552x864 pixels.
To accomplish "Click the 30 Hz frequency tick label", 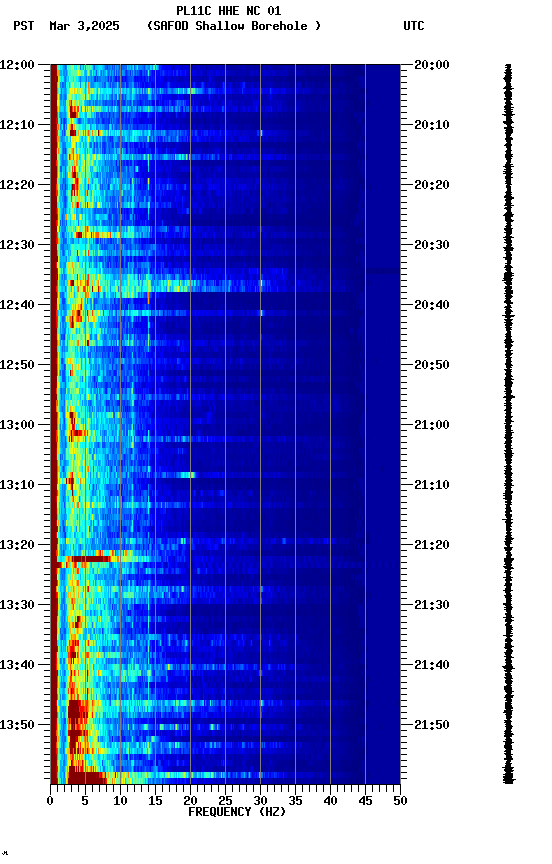I will [x=261, y=802].
